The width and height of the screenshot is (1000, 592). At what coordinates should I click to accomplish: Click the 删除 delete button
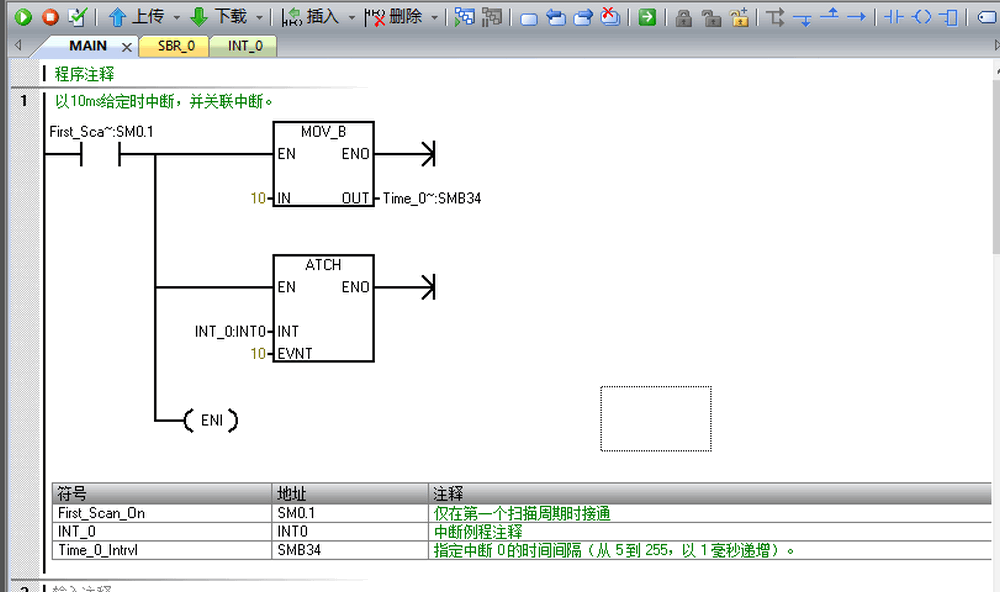point(393,17)
